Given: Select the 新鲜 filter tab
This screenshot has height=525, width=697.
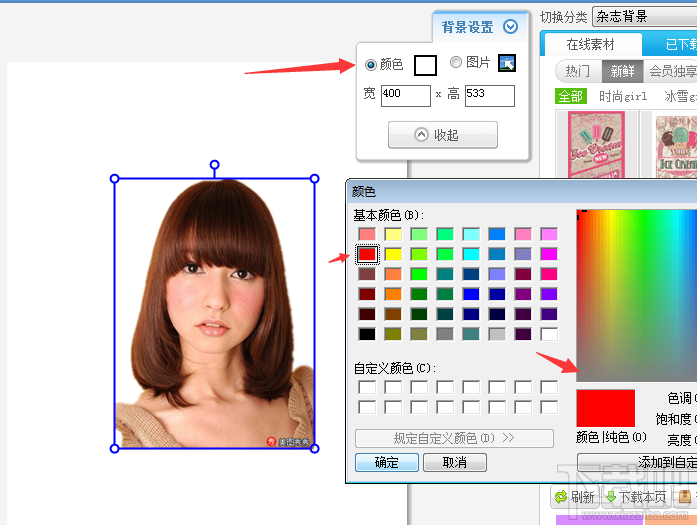Looking at the screenshot, I should pyautogui.click(x=622, y=71).
